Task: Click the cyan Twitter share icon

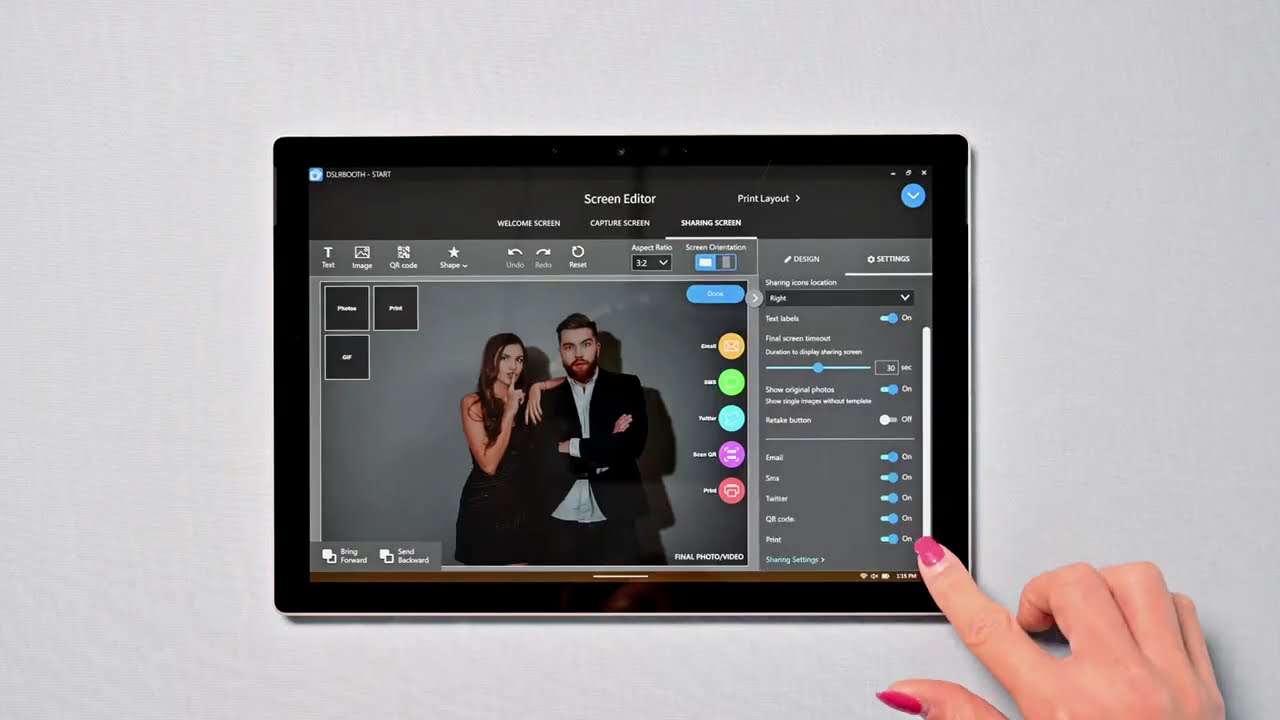Action: point(732,418)
